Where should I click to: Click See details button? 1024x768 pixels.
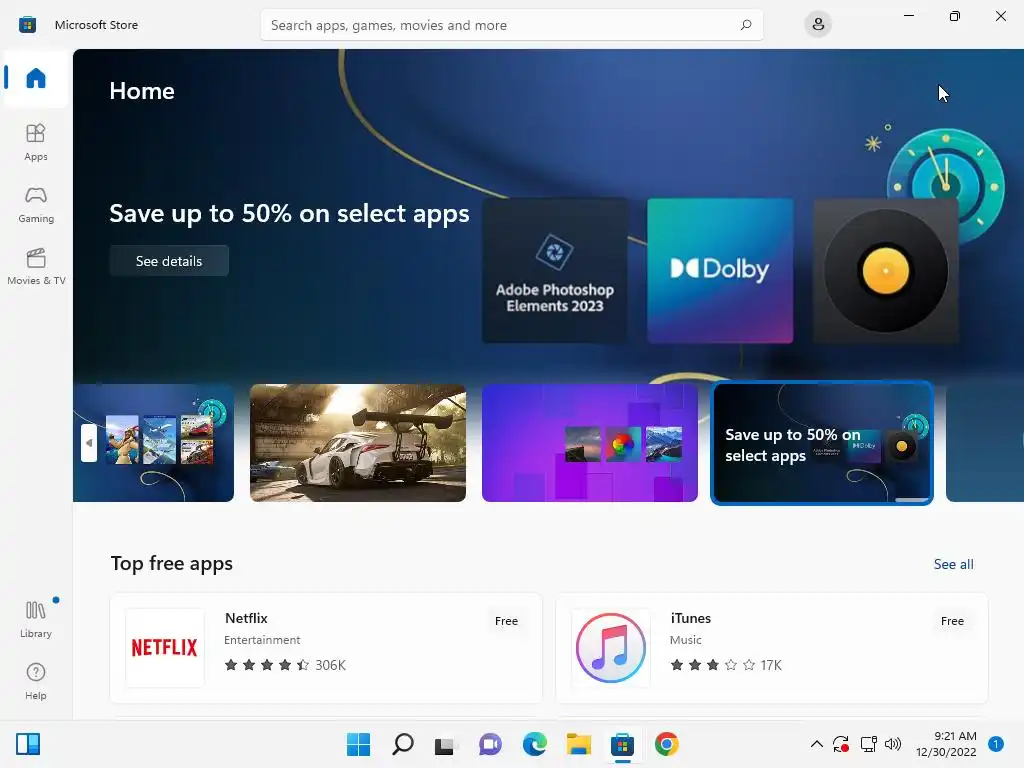169,261
